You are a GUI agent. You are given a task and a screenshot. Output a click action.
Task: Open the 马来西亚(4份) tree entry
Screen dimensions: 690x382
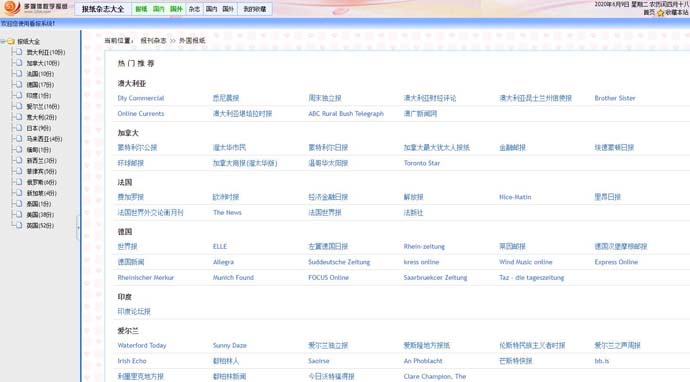pos(44,139)
